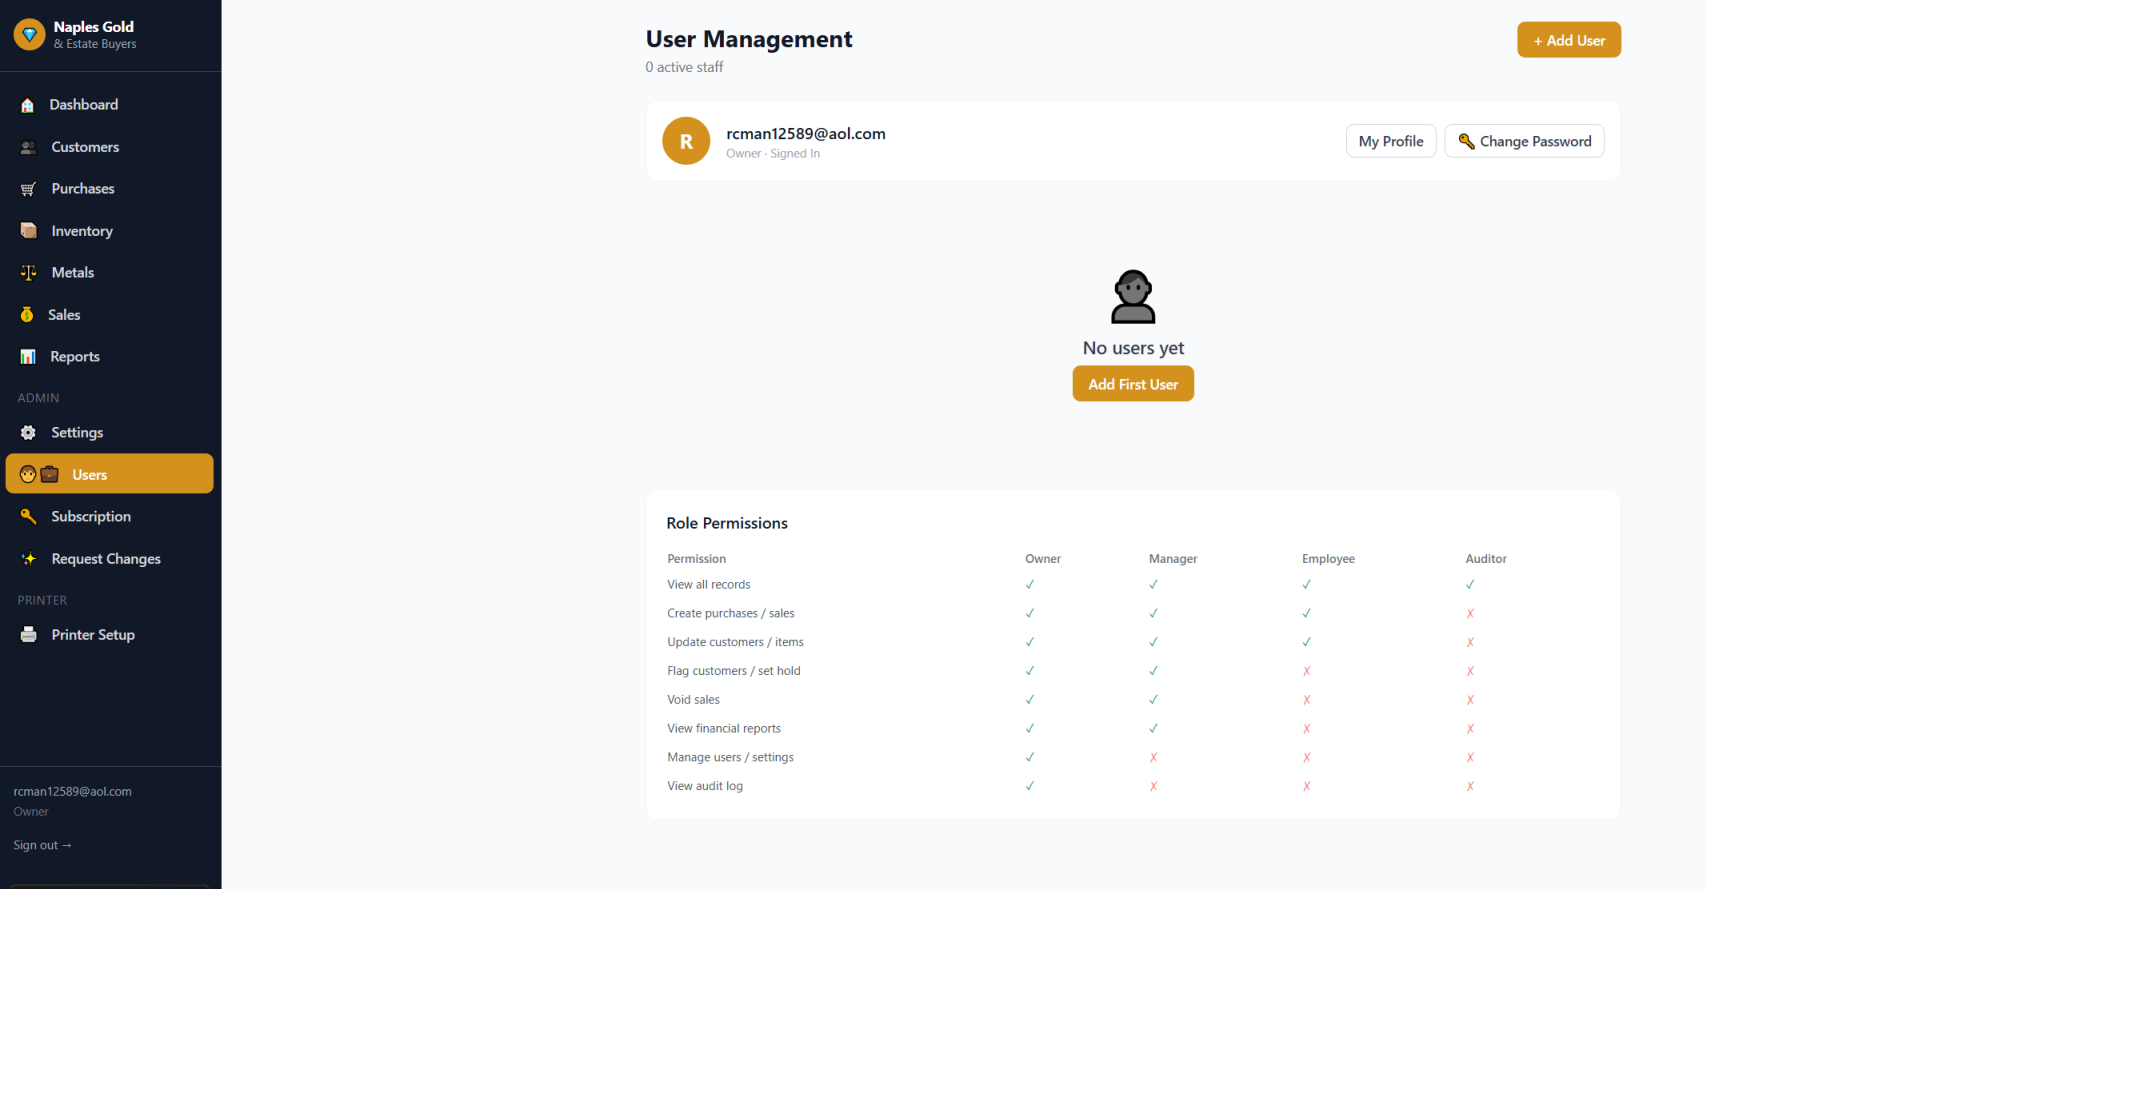Open the Purchases section
This screenshot has width=2134, height=1110.
pos(110,189)
